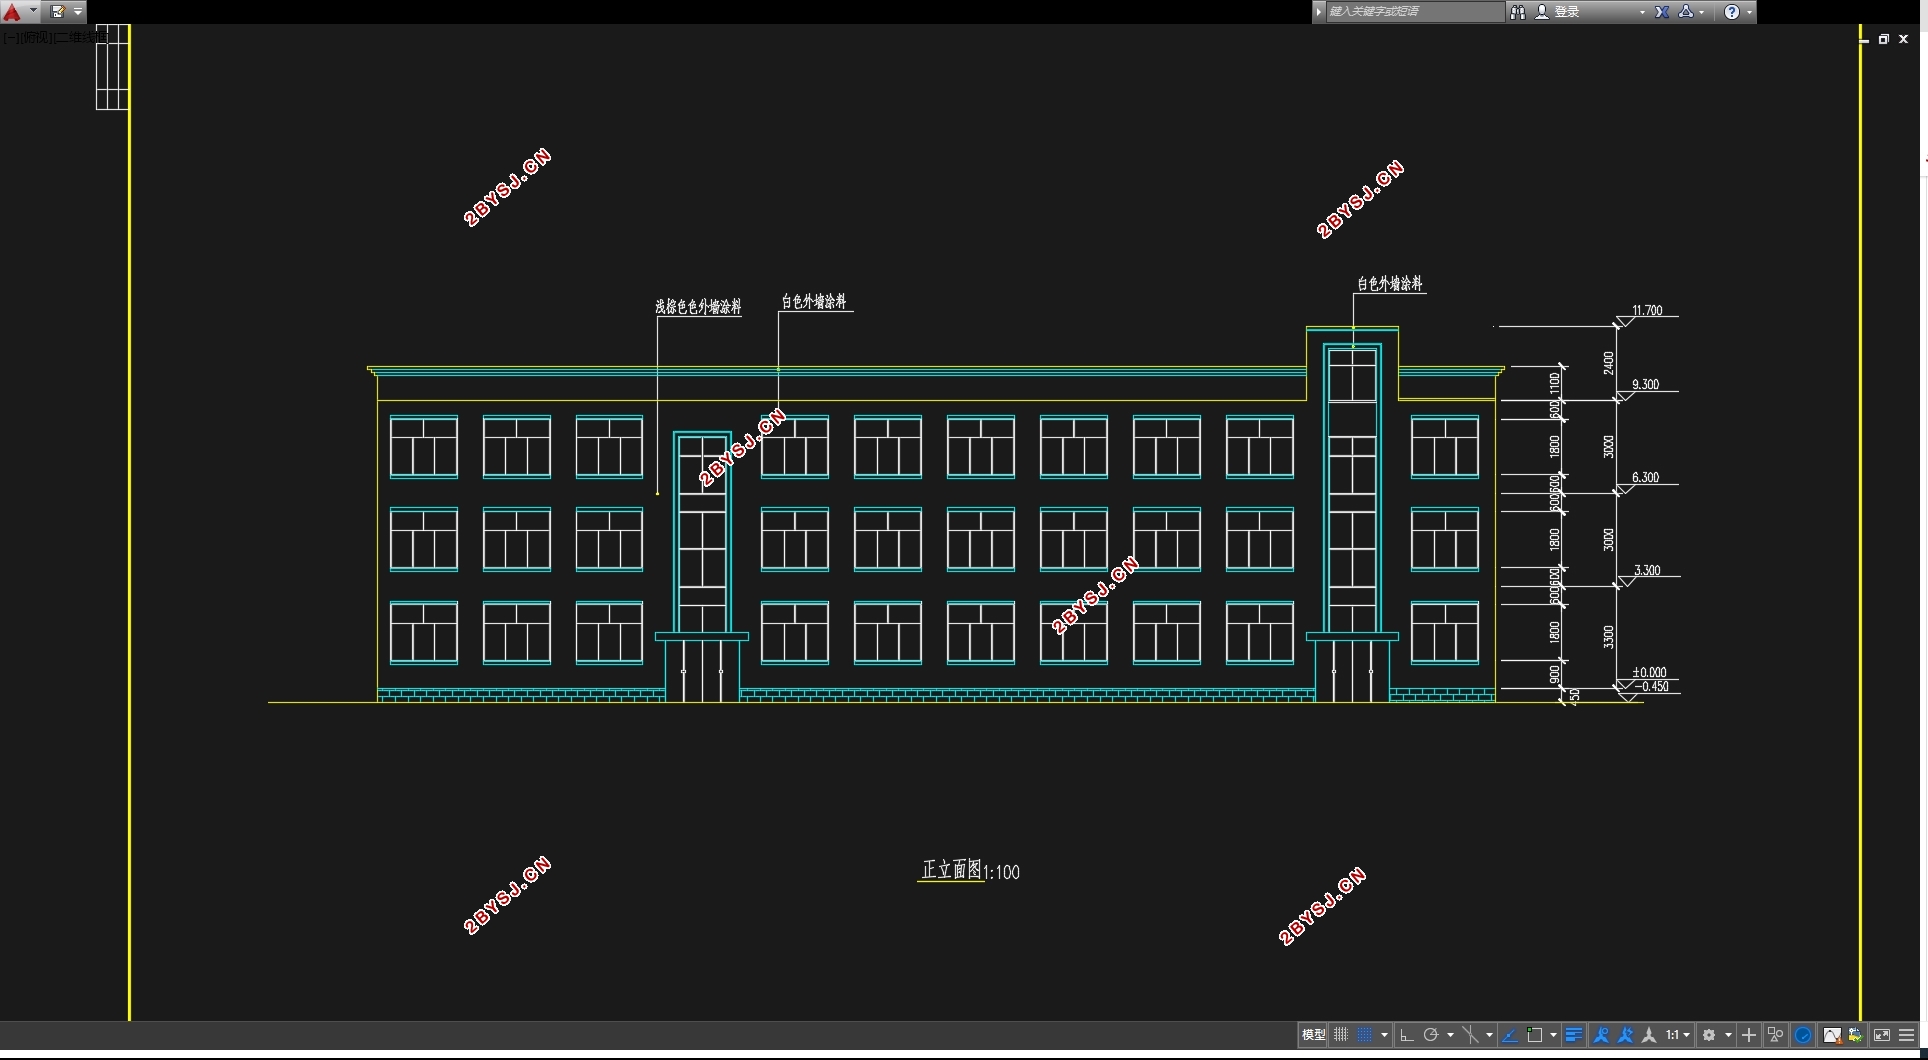Expand the Stay Connected dropdown arrow
1928x1060 pixels.
click(x=1701, y=12)
